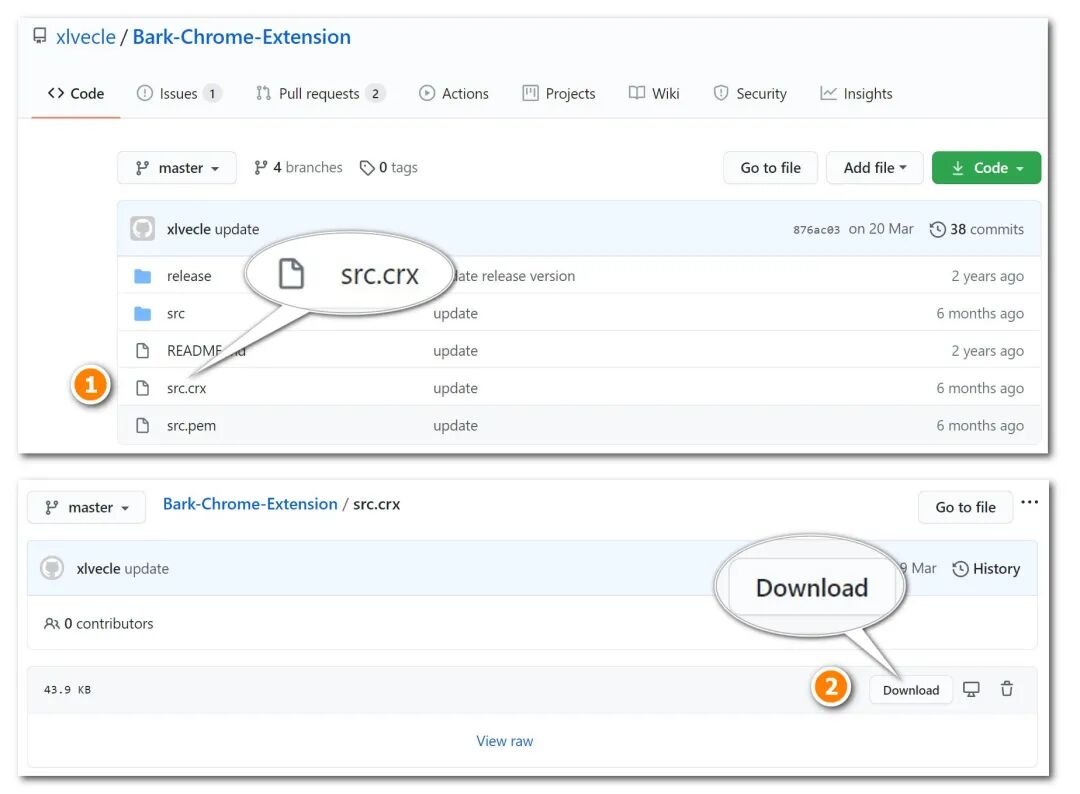Open the three-dot more options menu
The image size is (1080, 794).
pos(1029,502)
